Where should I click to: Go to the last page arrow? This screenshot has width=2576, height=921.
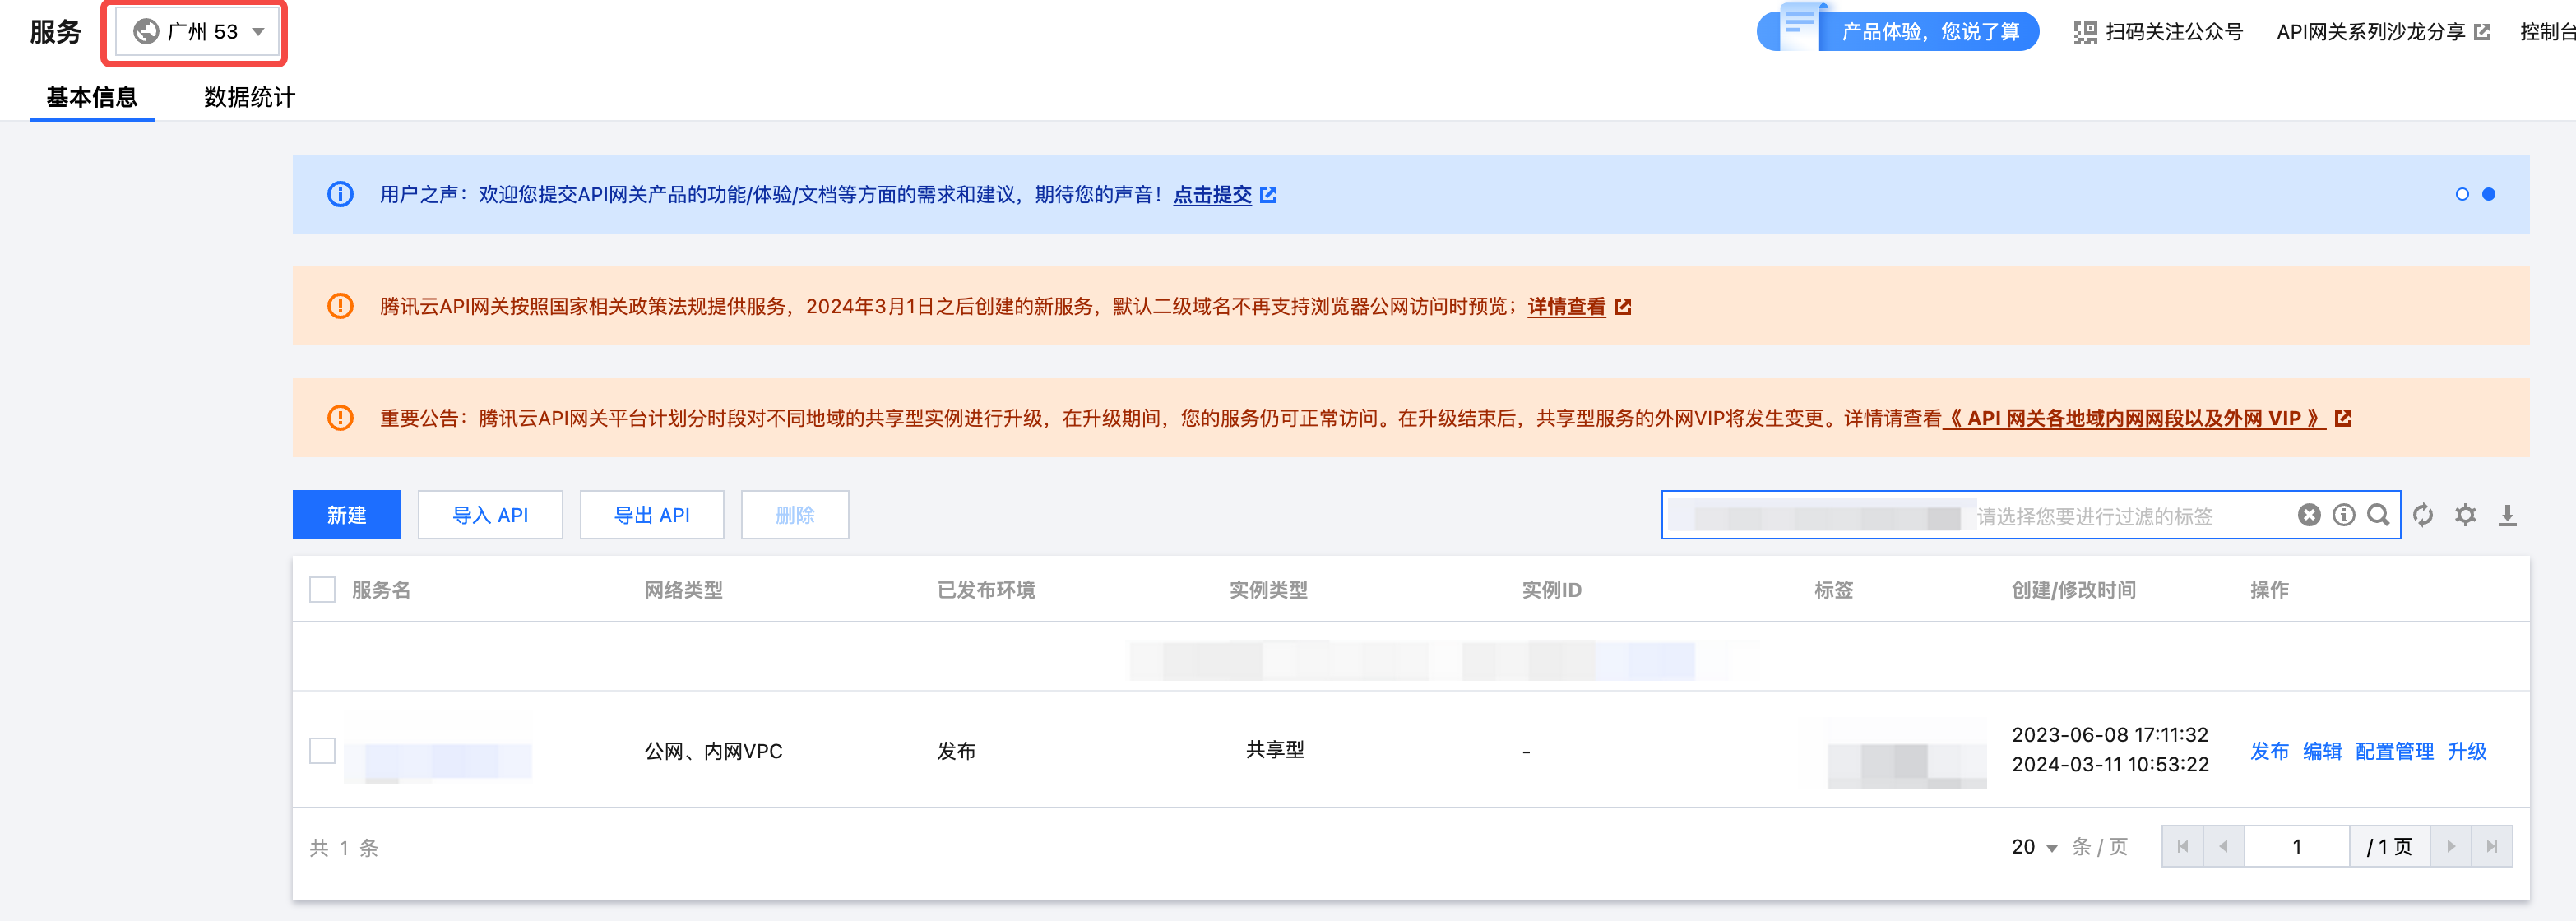pyautogui.click(x=2491, y=847)
